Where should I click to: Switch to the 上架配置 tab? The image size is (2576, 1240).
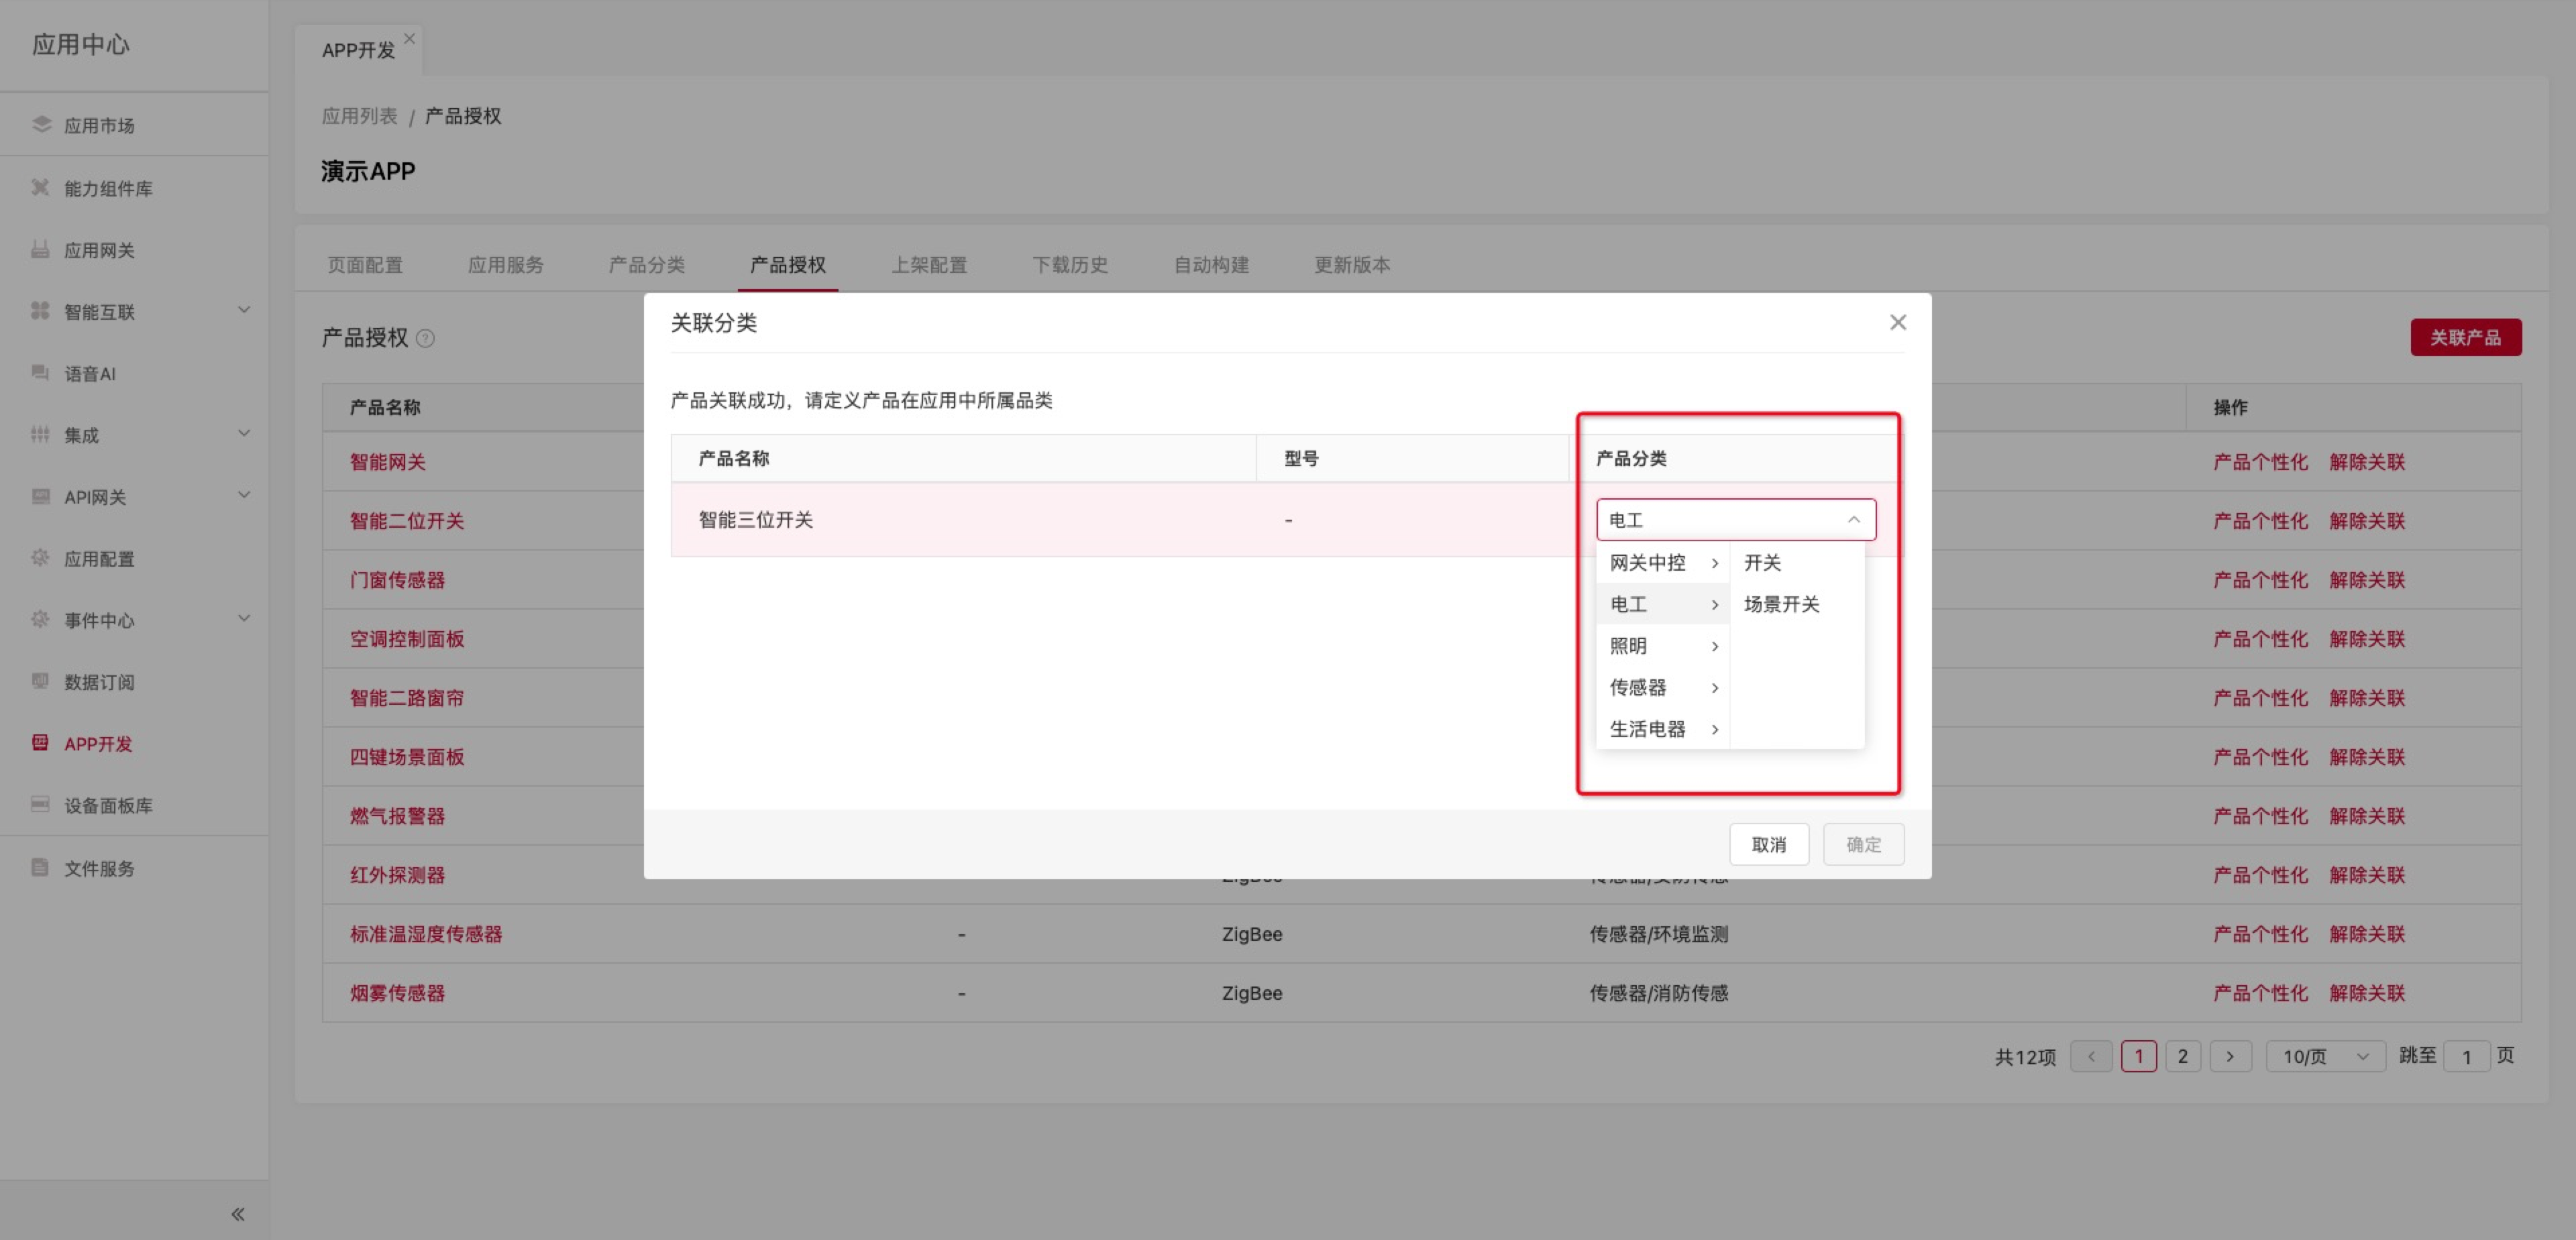click(928, 264)
